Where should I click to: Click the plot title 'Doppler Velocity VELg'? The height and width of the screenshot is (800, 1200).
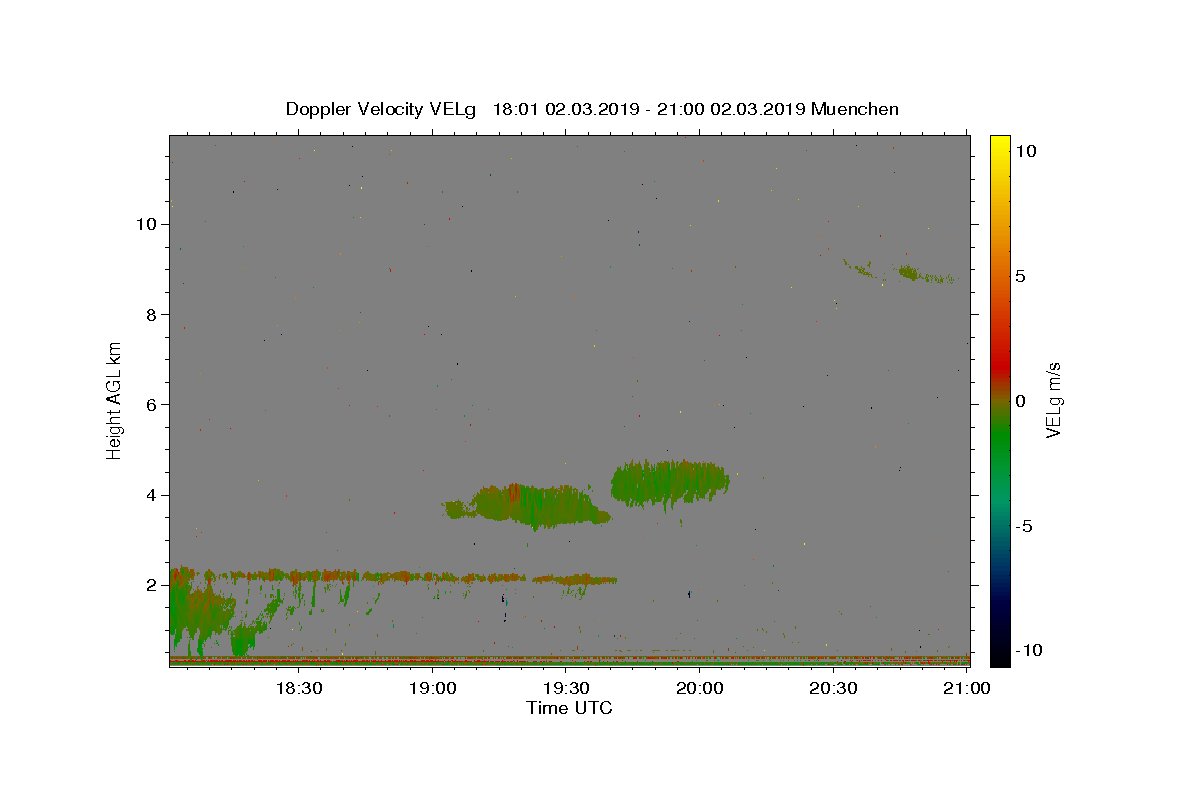click(x=383, y=109)
